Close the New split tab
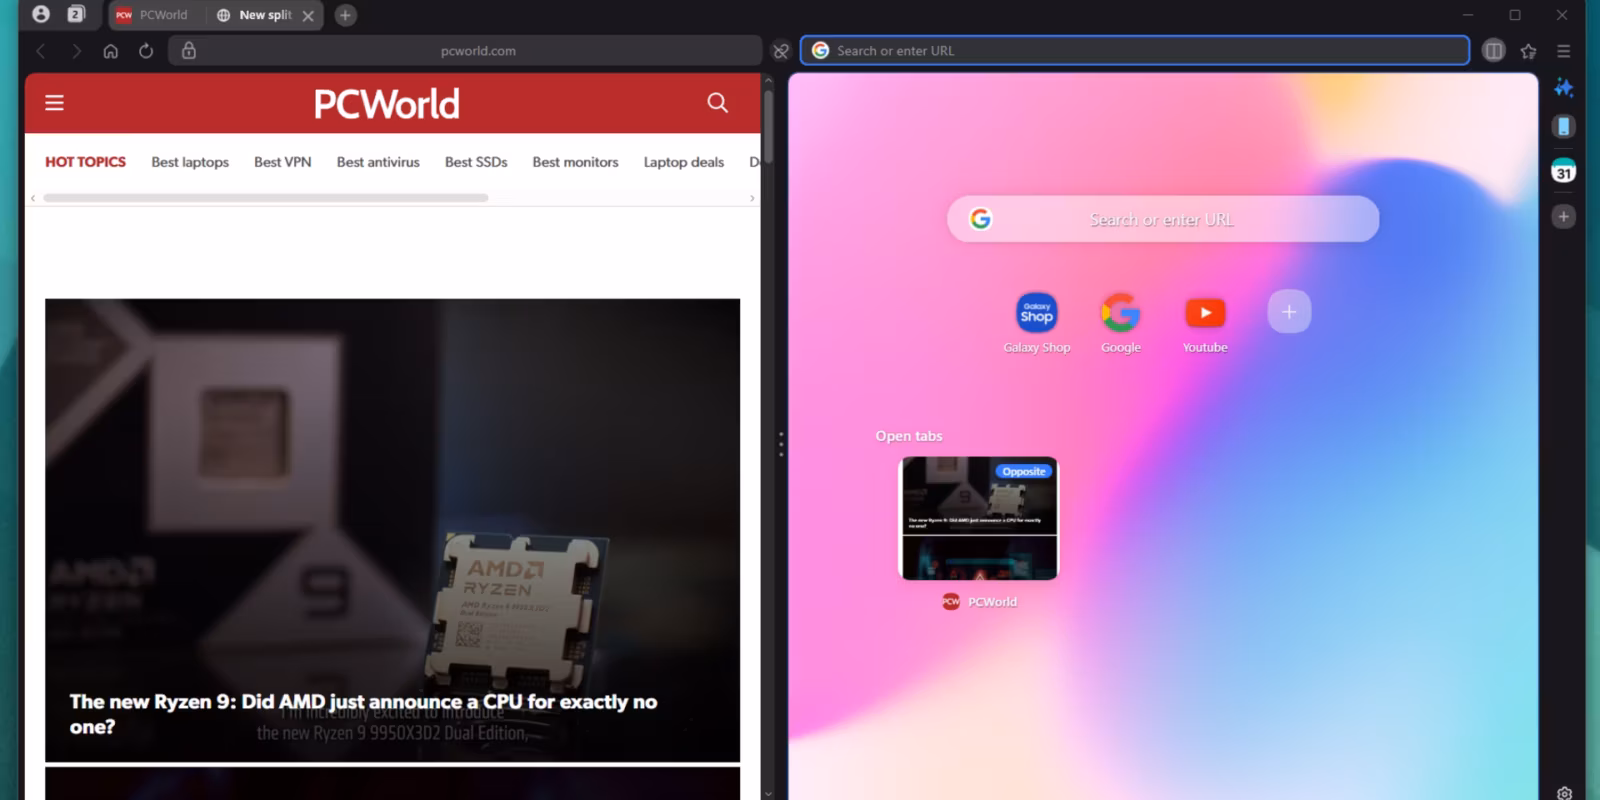1600x800 pixels. [x=308, y=16]
